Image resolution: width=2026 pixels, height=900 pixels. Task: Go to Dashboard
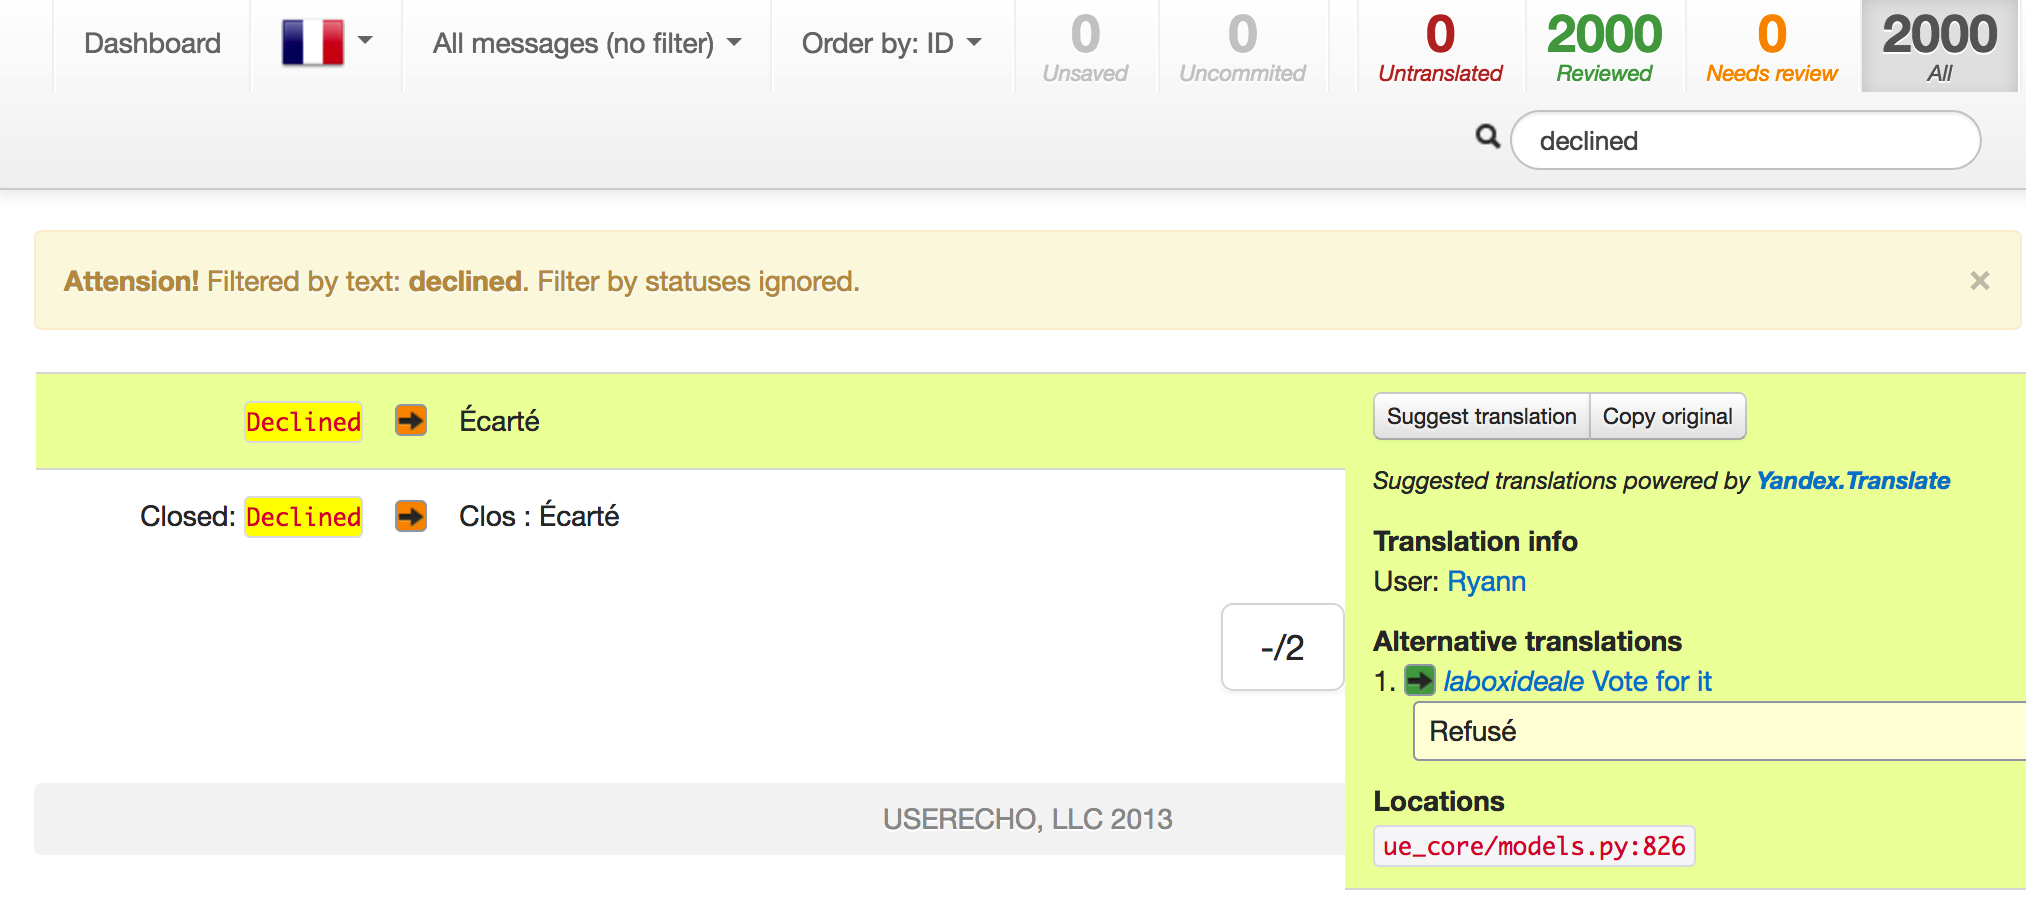pos(152,44)
